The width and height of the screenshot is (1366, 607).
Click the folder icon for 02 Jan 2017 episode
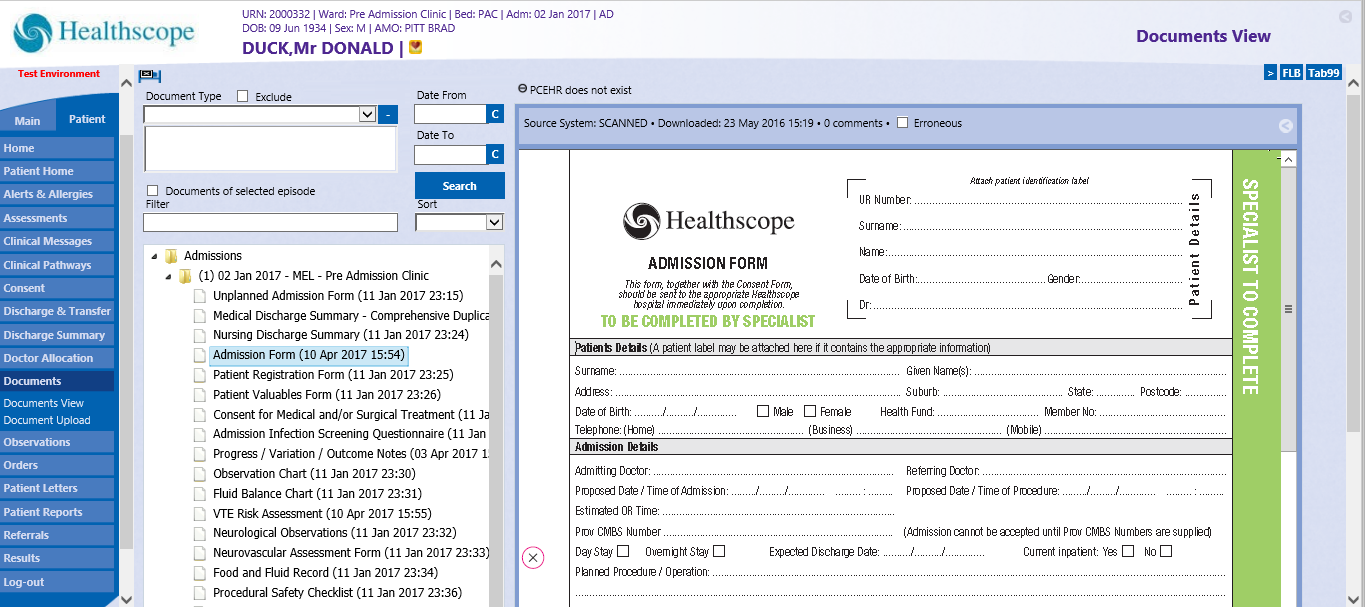185,276
